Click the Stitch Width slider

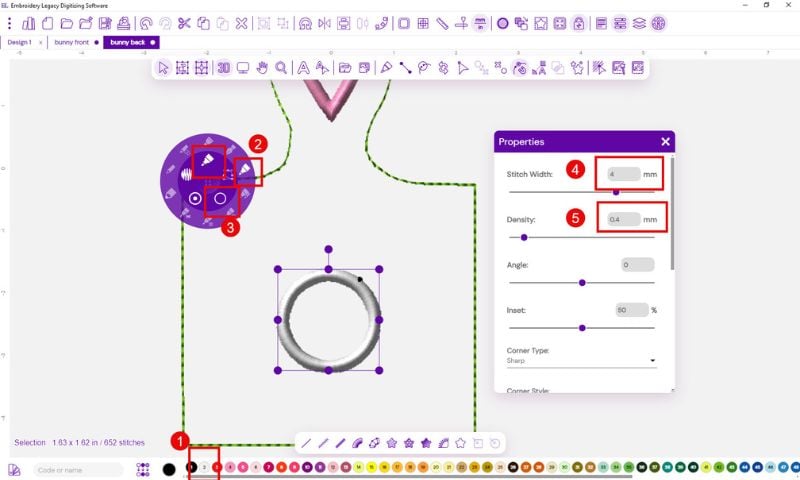point(581,192)
